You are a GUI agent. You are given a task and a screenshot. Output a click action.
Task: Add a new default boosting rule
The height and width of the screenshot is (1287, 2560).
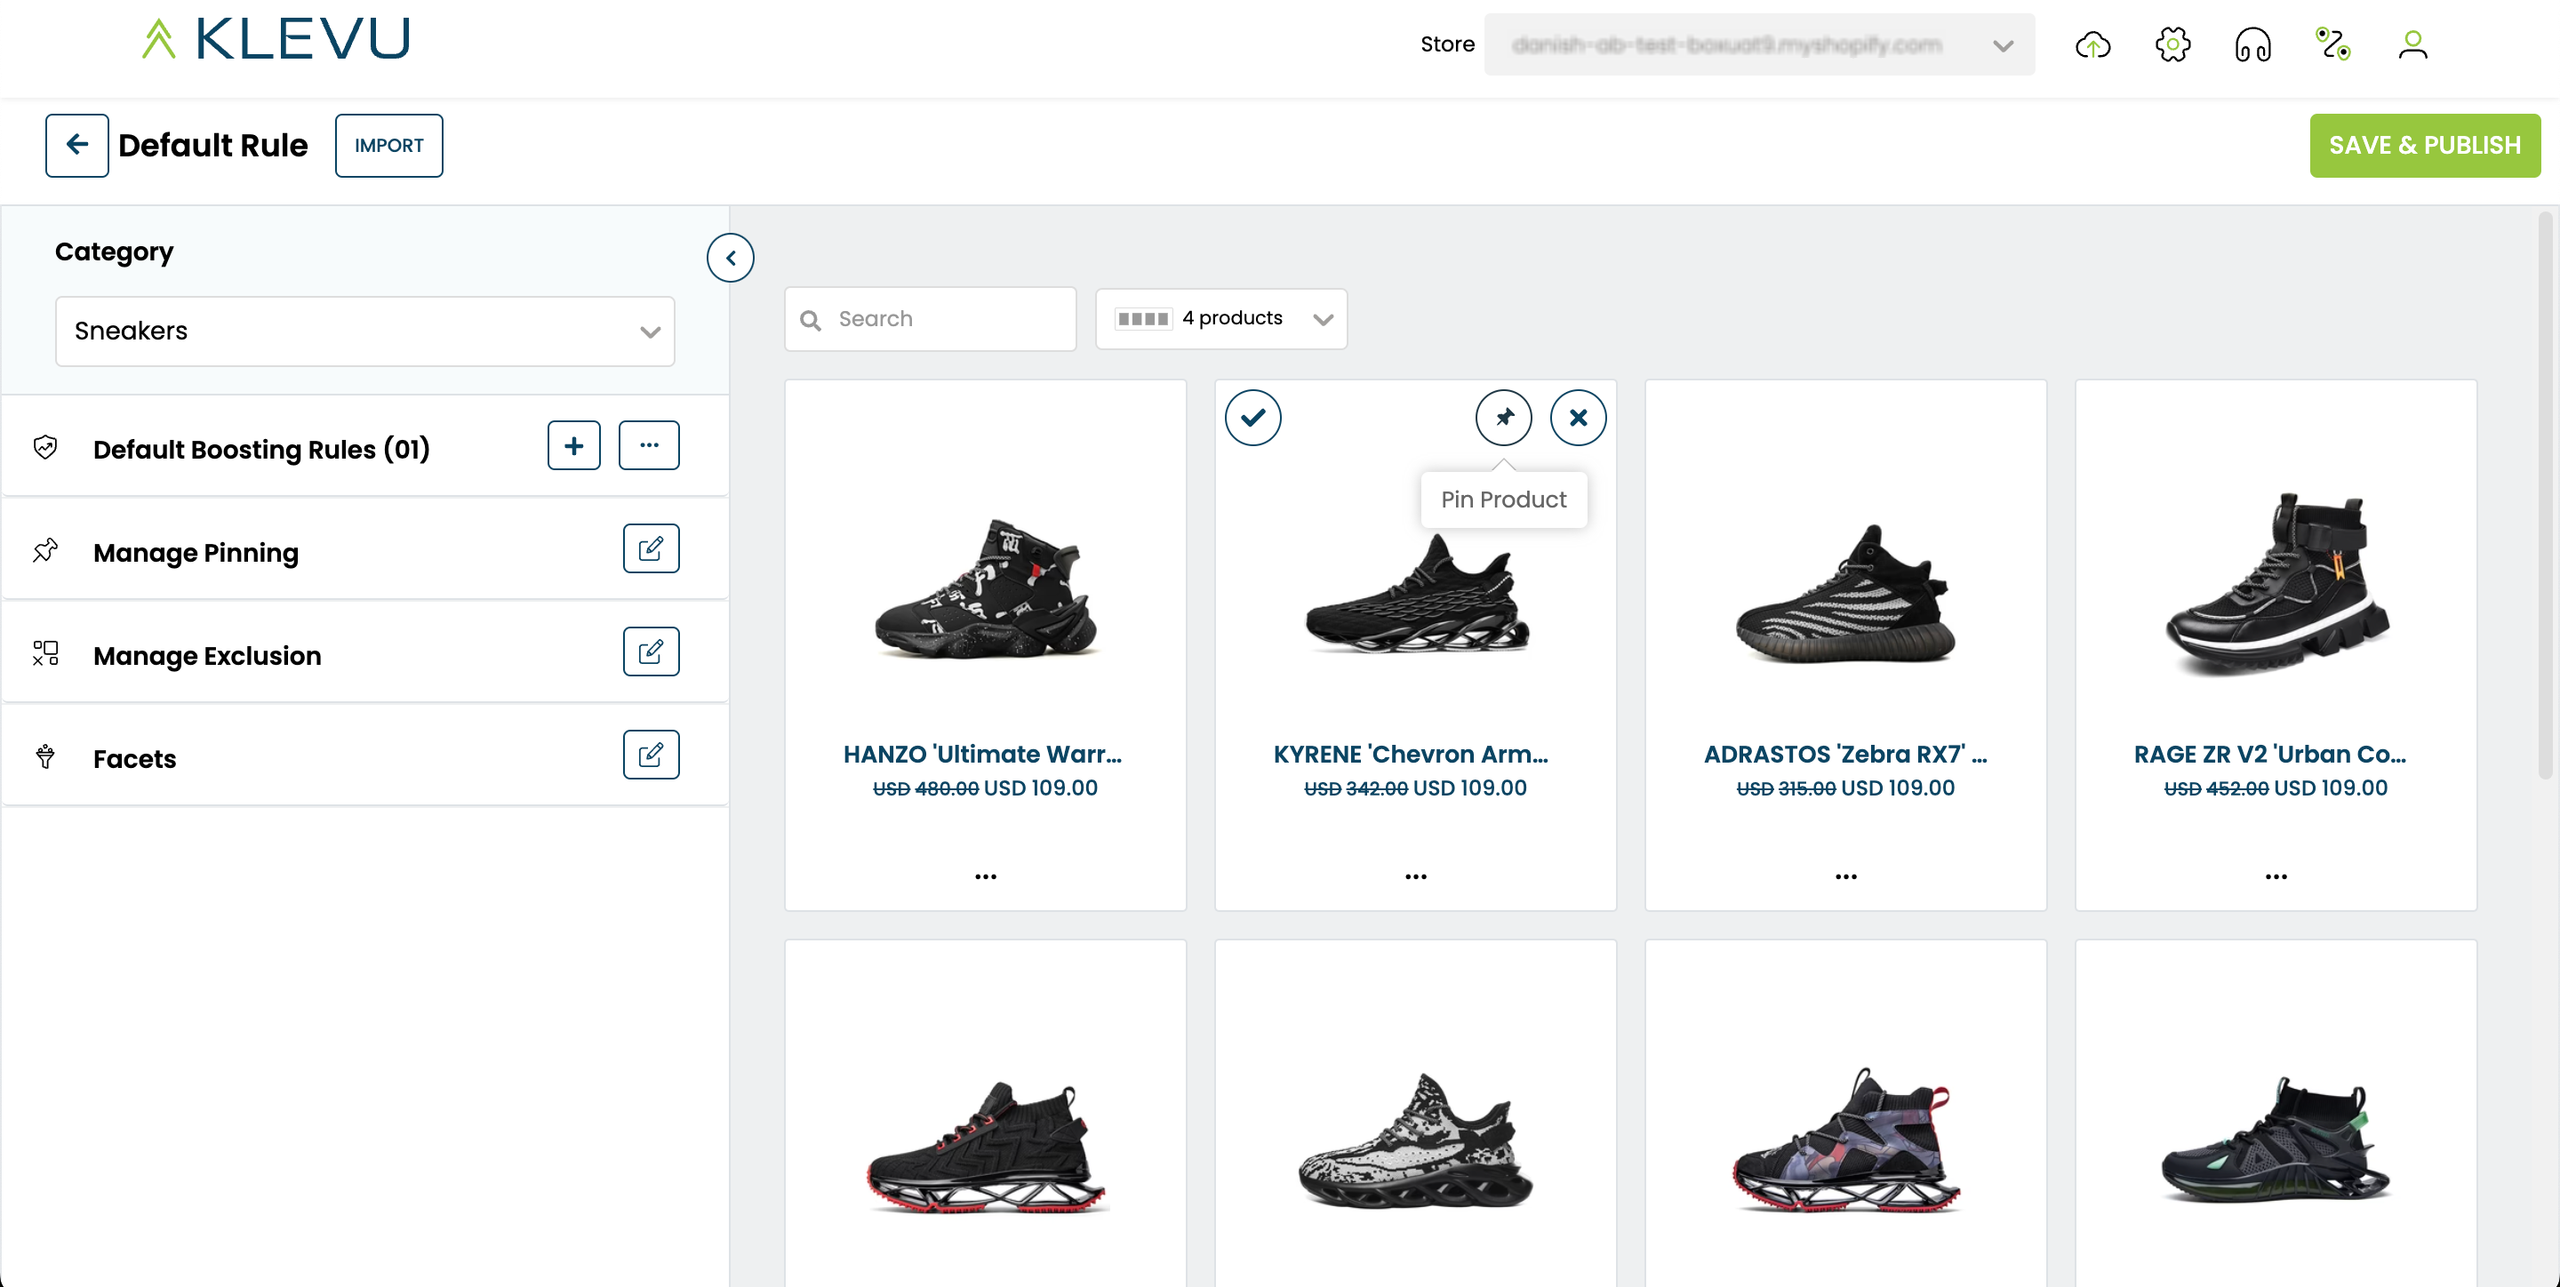pos(574,446)
